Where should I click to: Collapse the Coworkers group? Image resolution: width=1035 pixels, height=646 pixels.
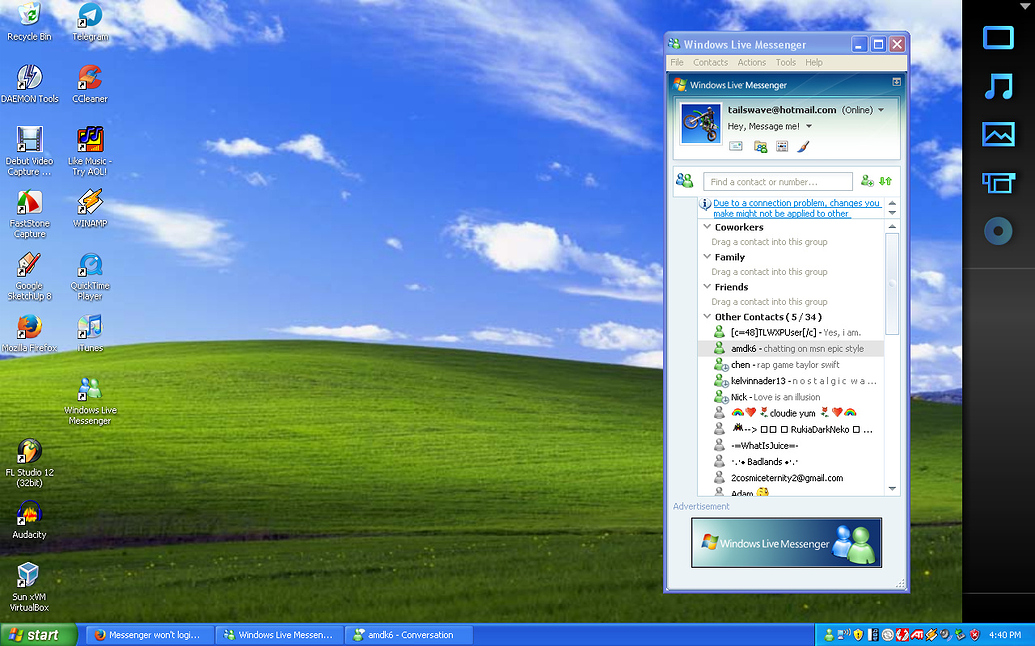click(707, 226)
